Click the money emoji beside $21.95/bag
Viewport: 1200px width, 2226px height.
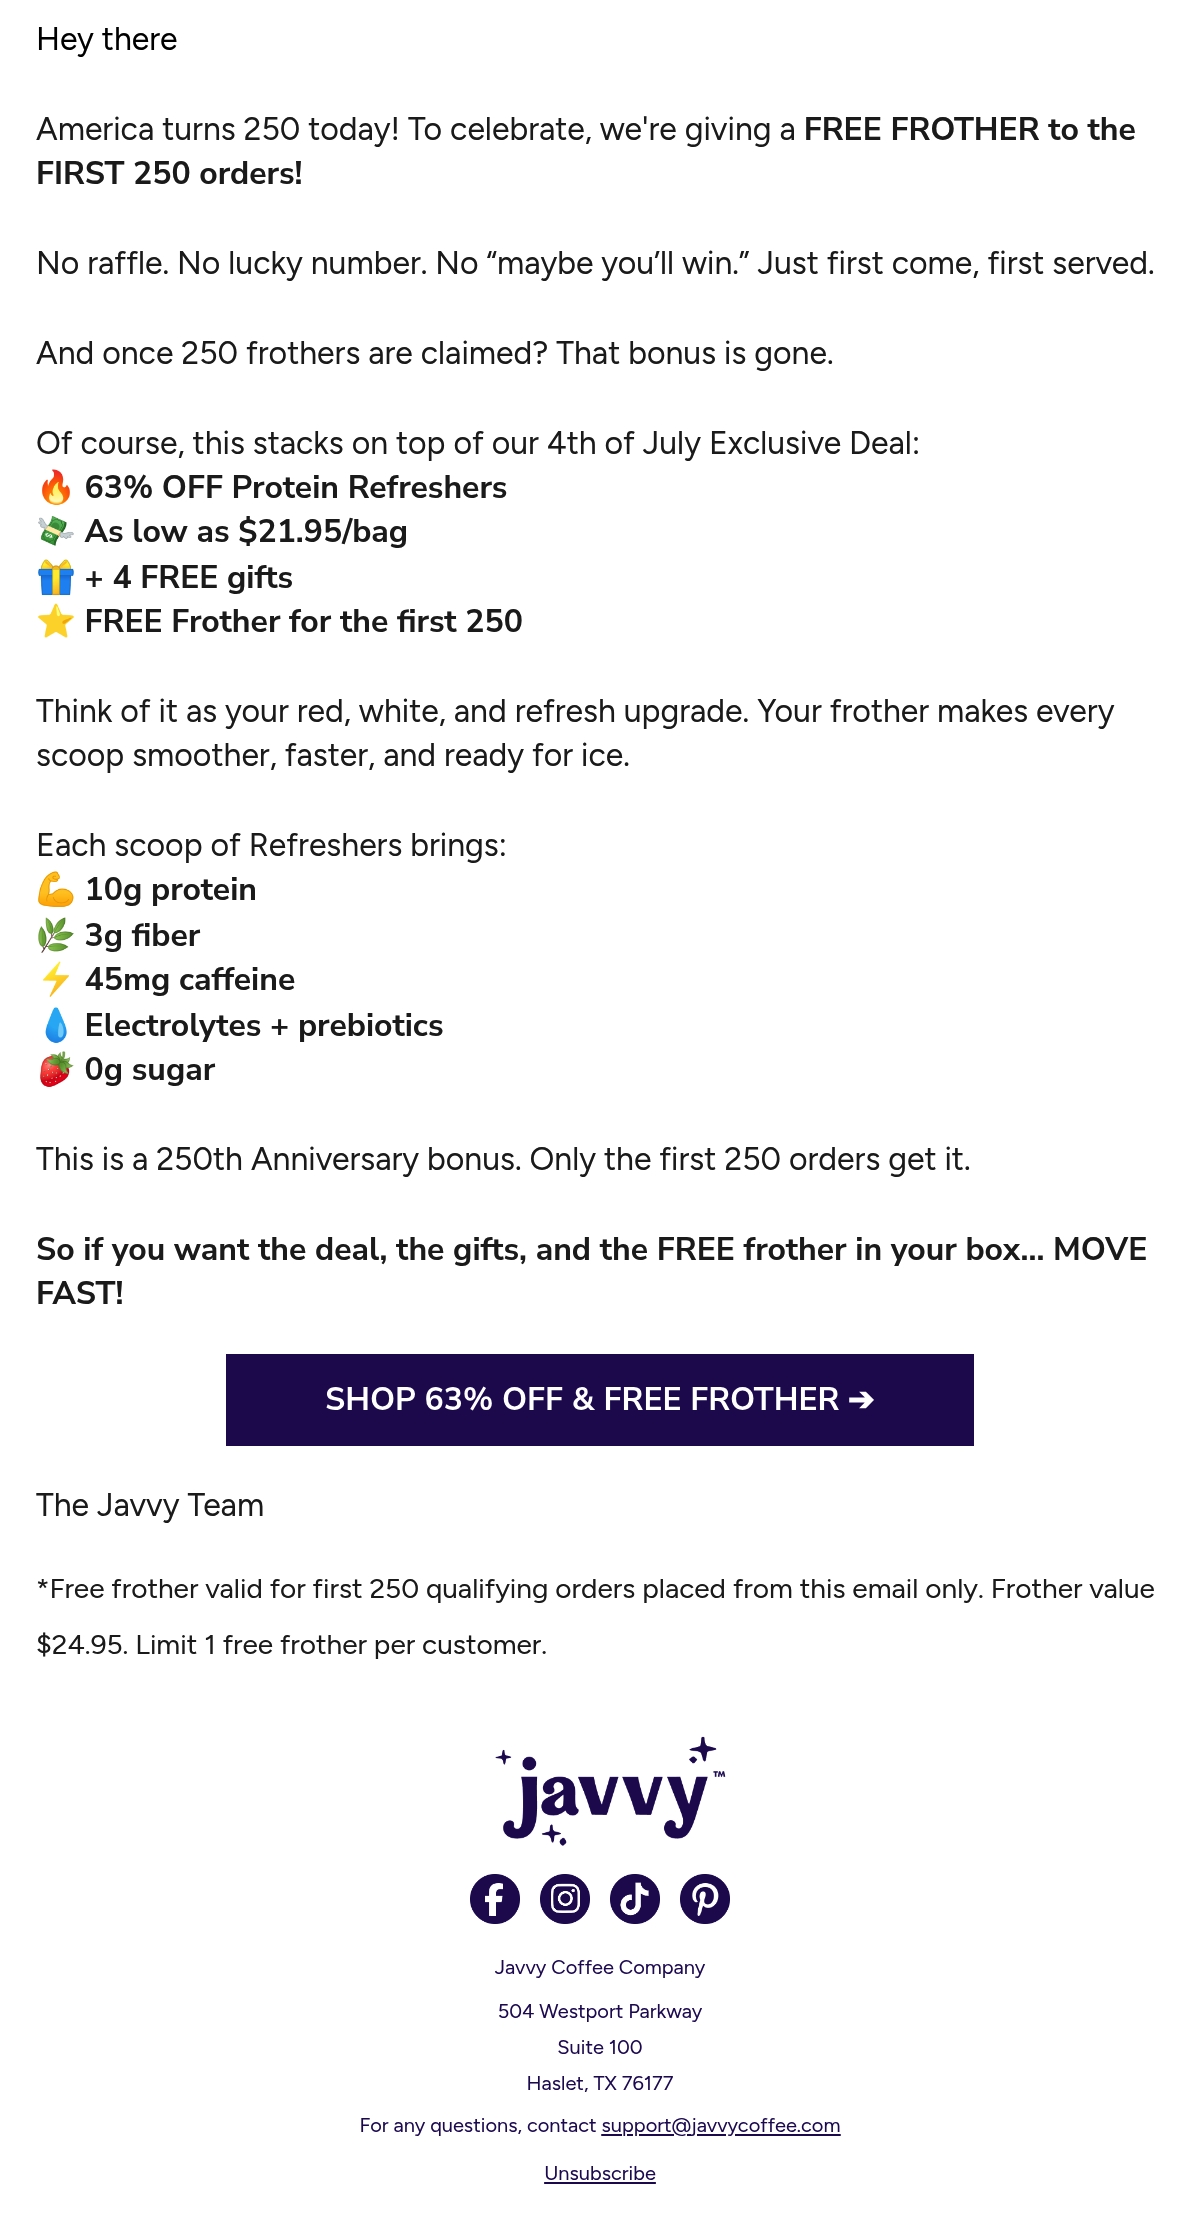click(x=56, y=532)
